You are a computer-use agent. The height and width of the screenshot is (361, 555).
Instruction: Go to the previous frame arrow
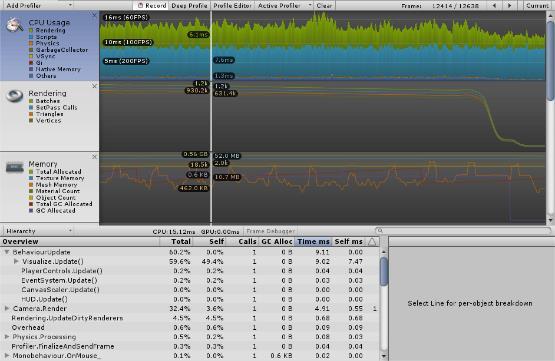click(494, 5)
